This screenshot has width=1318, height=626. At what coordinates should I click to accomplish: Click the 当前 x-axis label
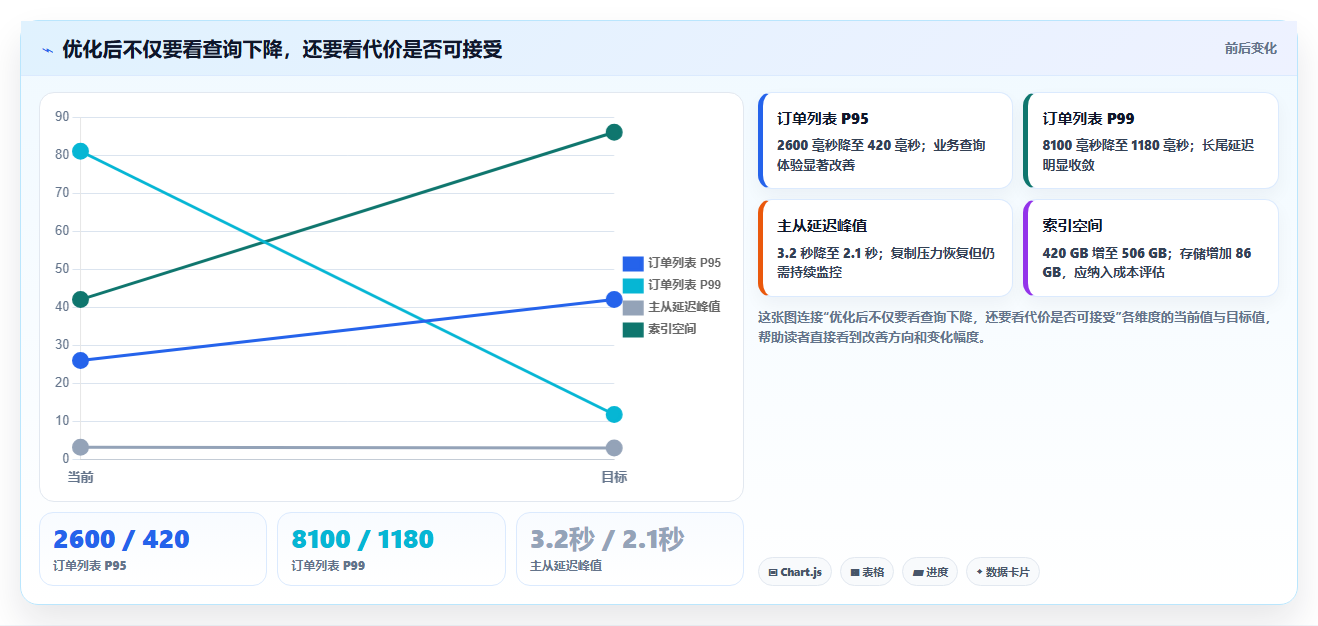coord(81,477)
